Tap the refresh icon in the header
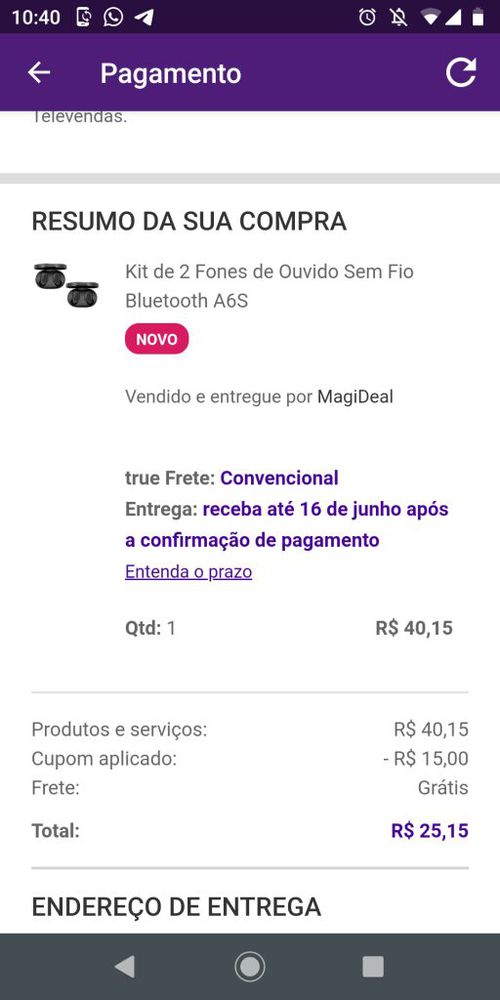This screenshot has height=1000, width=500. pos(460,72)
